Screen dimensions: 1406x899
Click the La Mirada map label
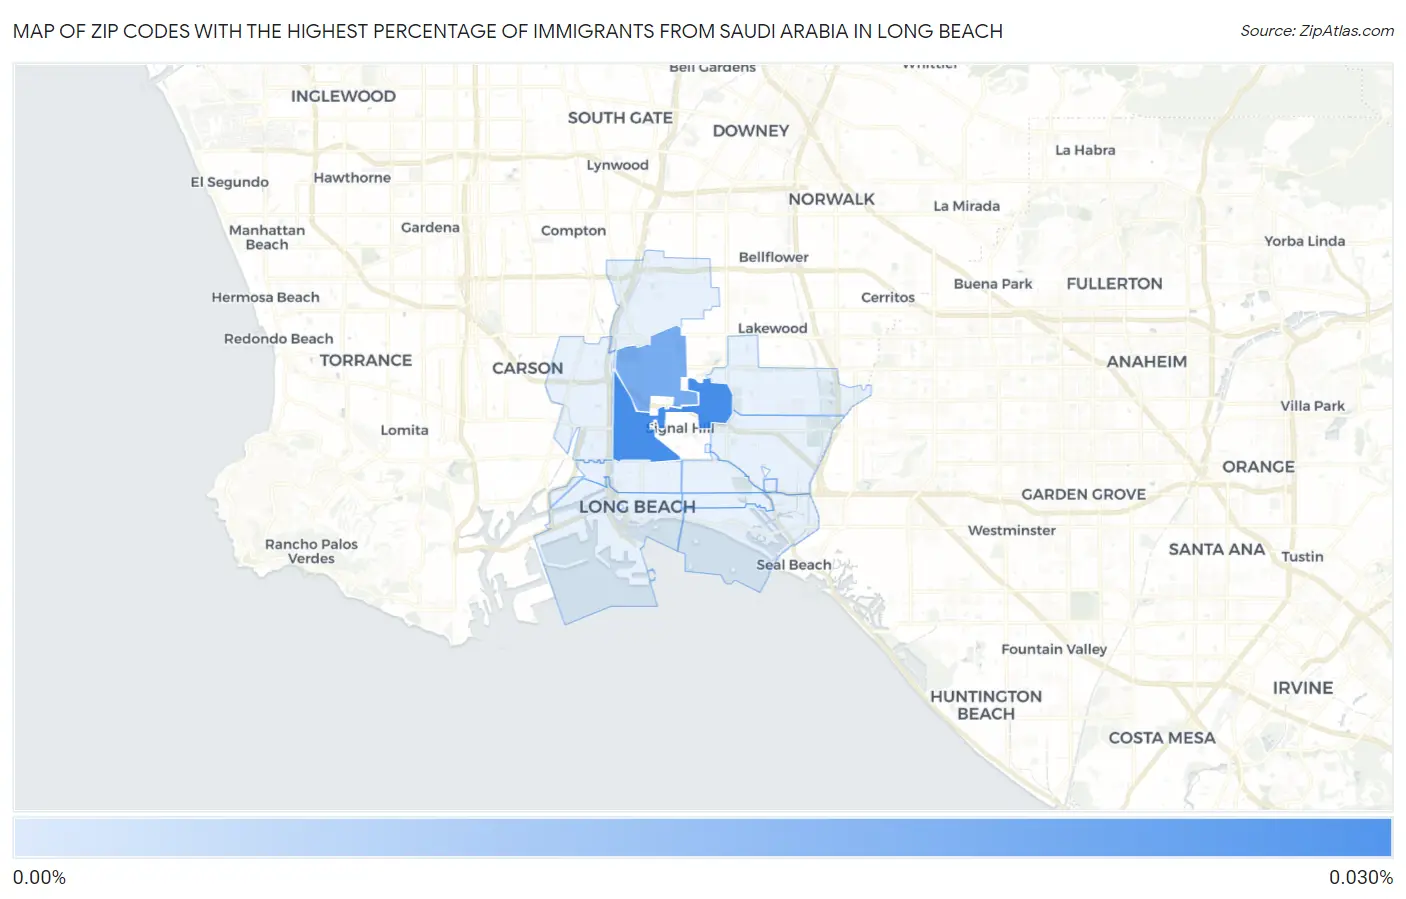pos(966,206)
